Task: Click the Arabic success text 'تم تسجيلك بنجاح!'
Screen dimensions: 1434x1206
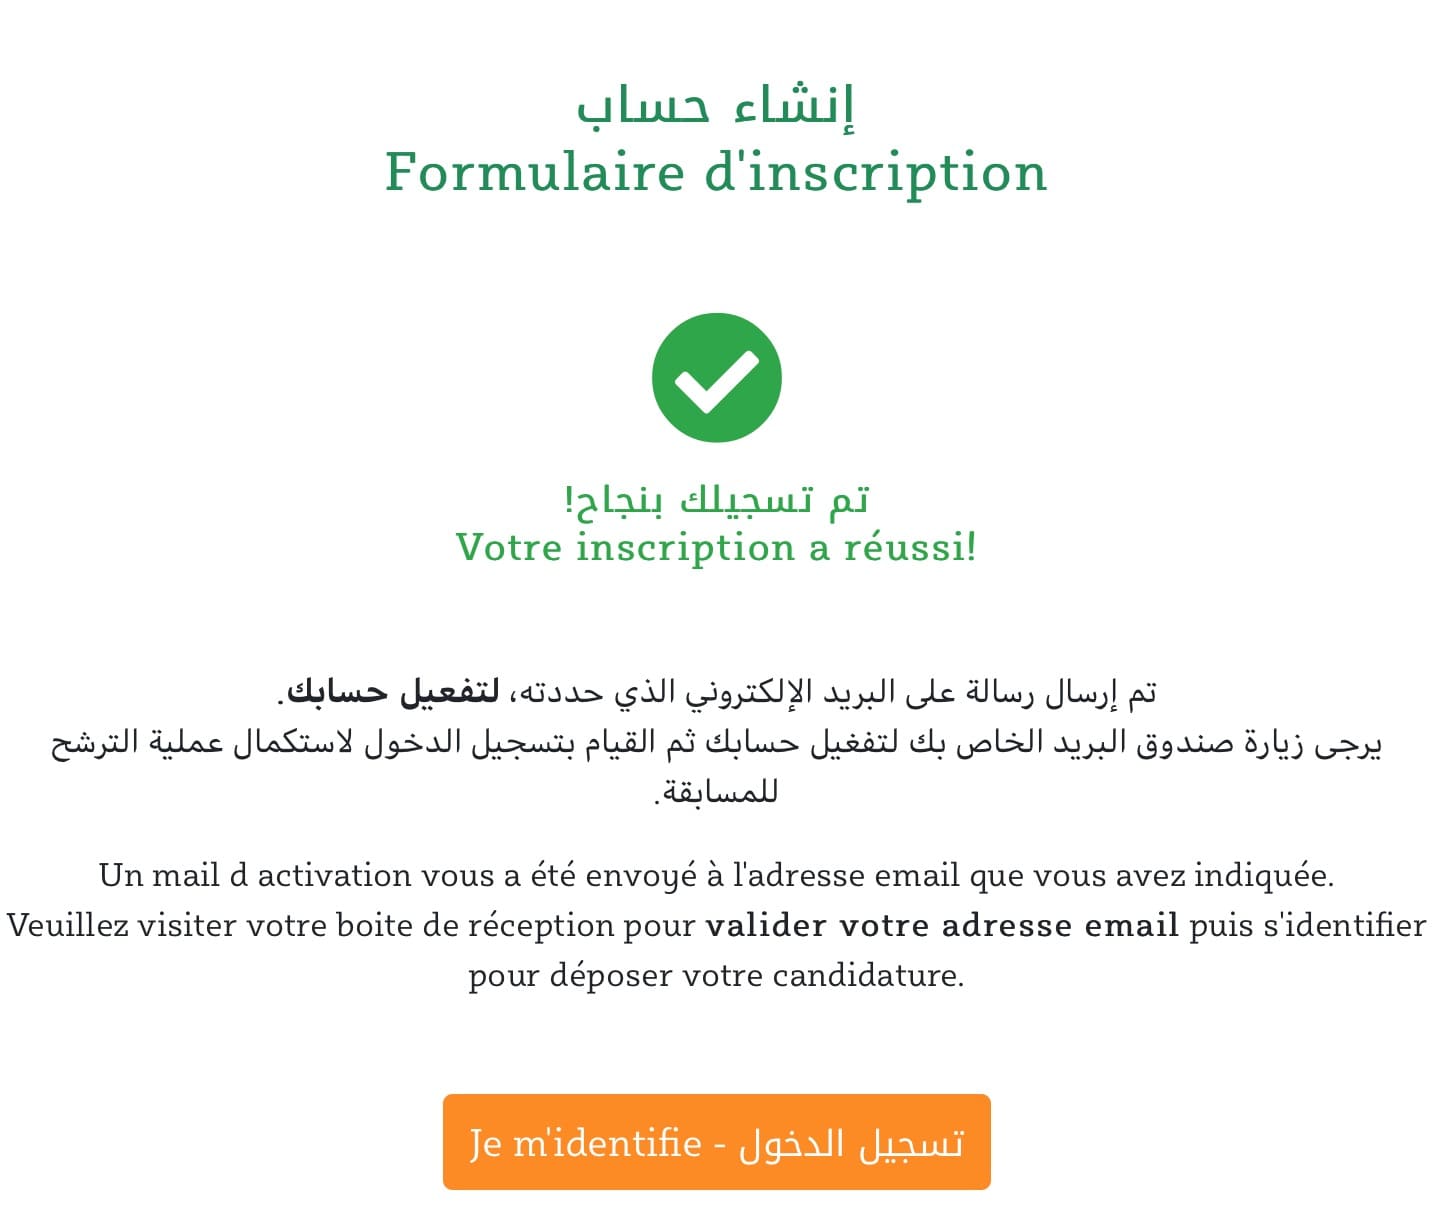Action: (x=716, y=499)
